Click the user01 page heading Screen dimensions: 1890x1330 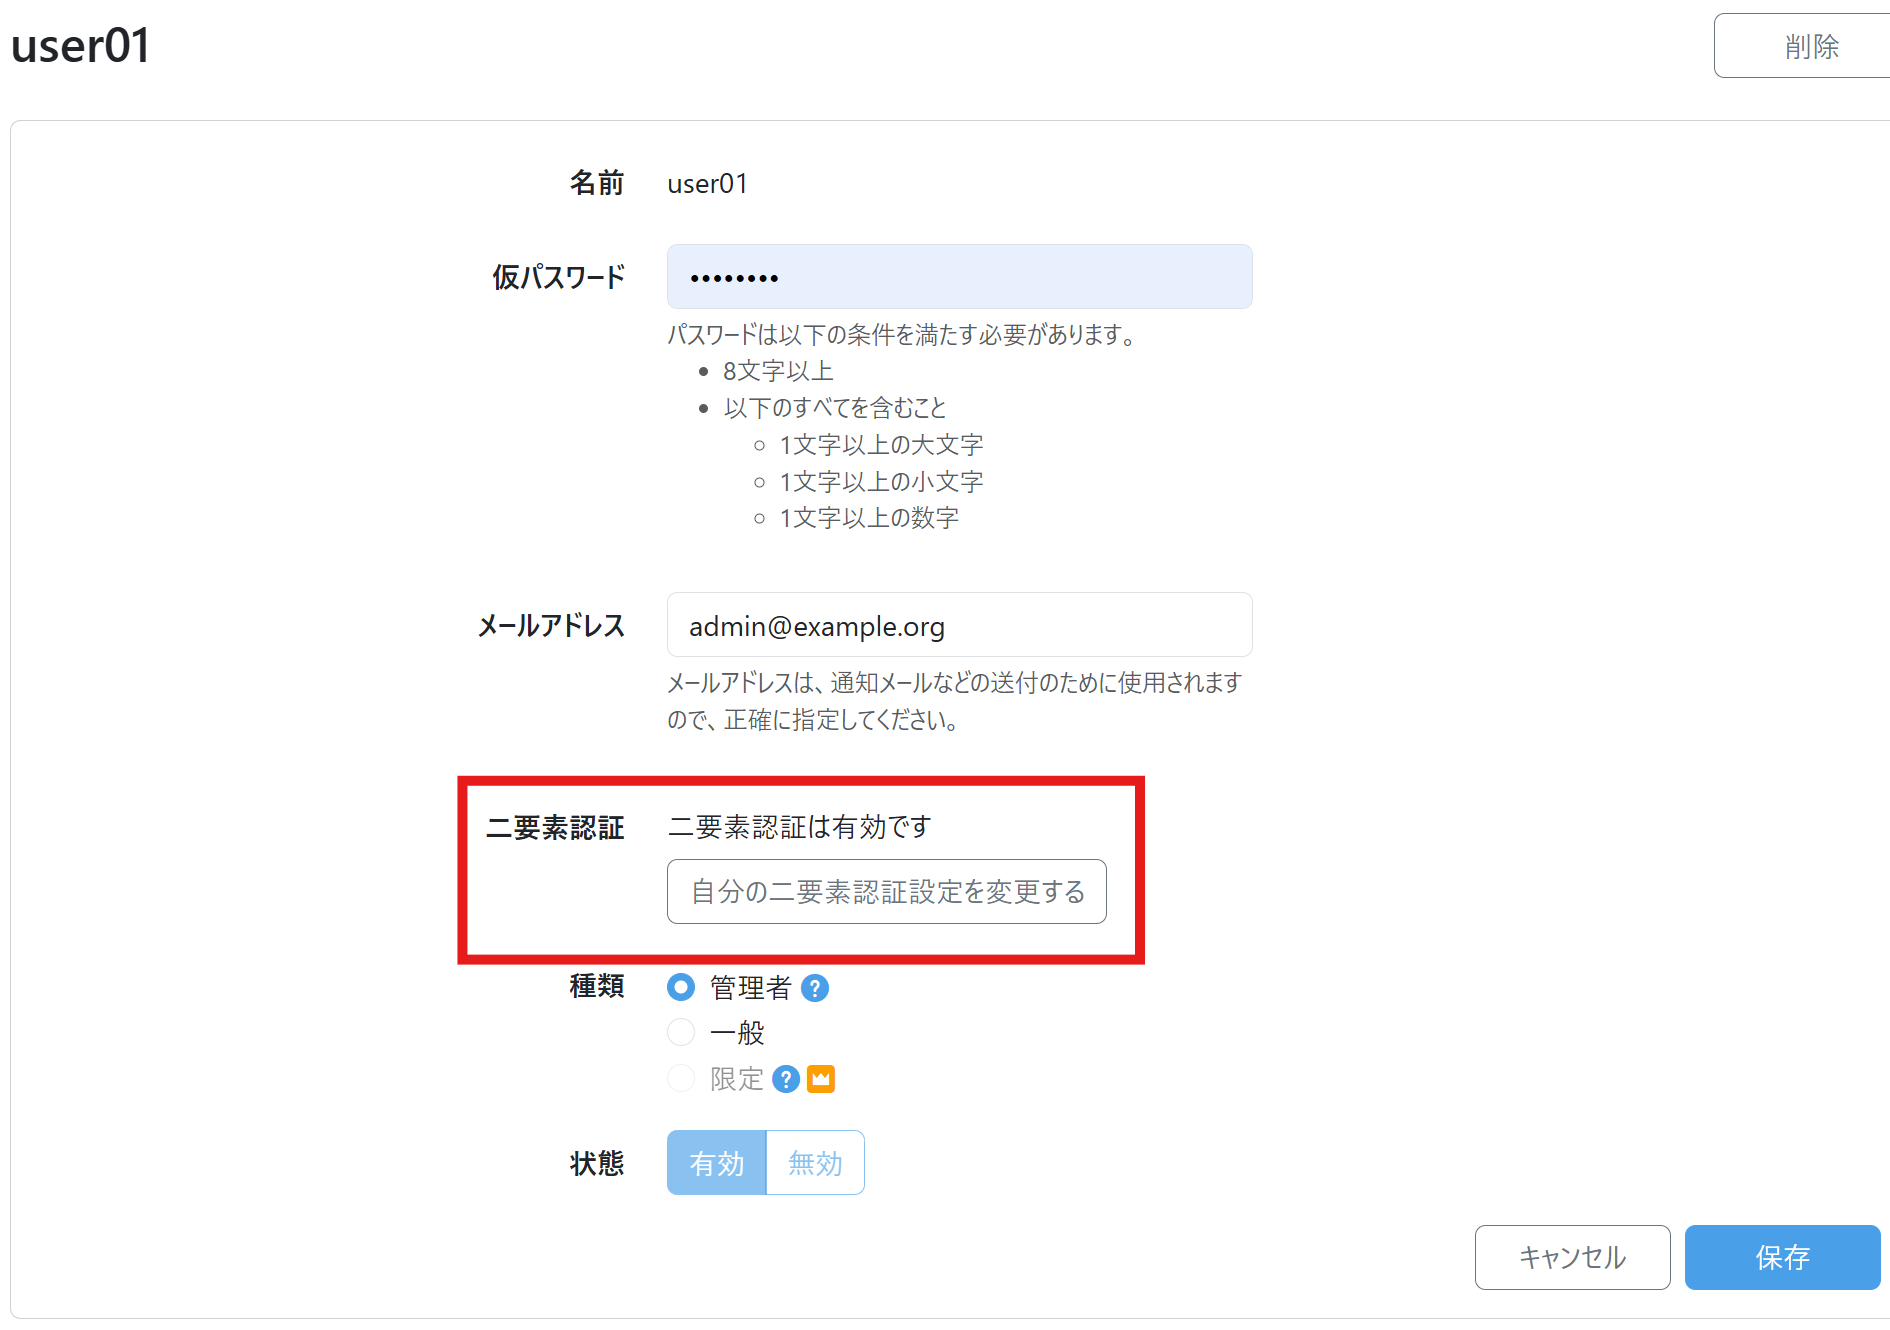[x=81, y=46]
